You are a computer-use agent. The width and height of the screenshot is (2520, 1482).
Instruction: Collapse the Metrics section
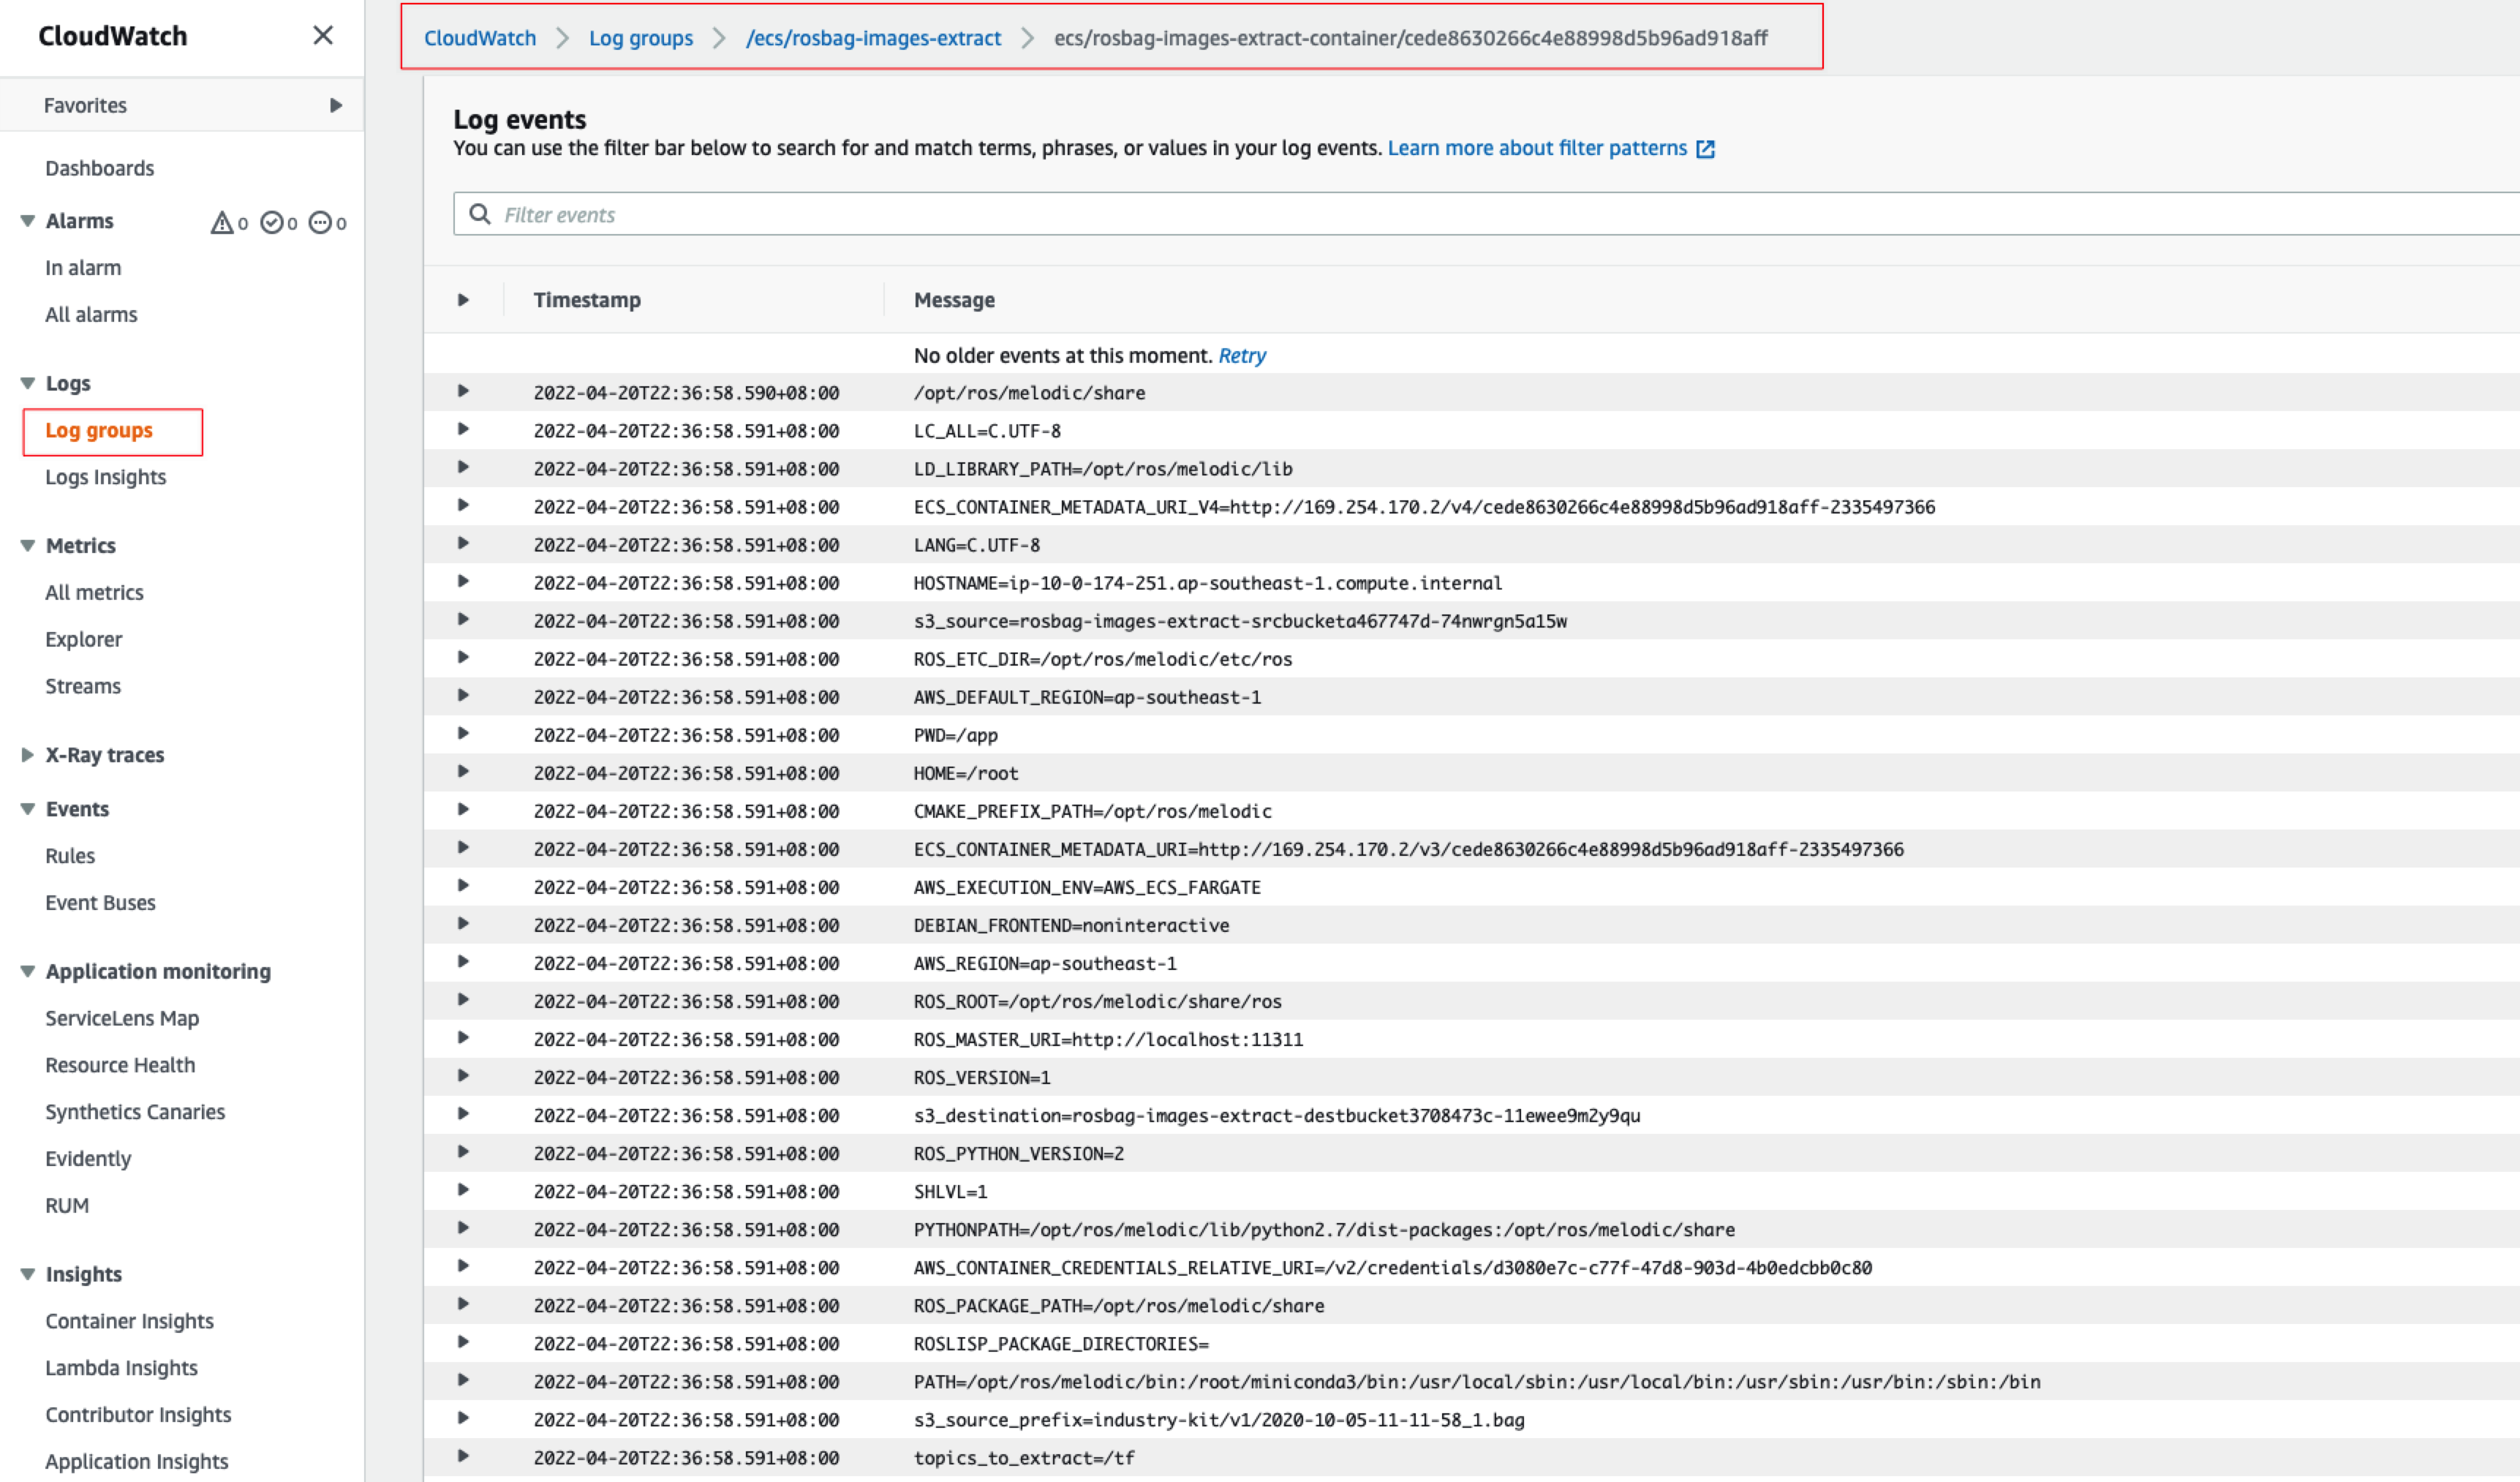tap(28, 546)
